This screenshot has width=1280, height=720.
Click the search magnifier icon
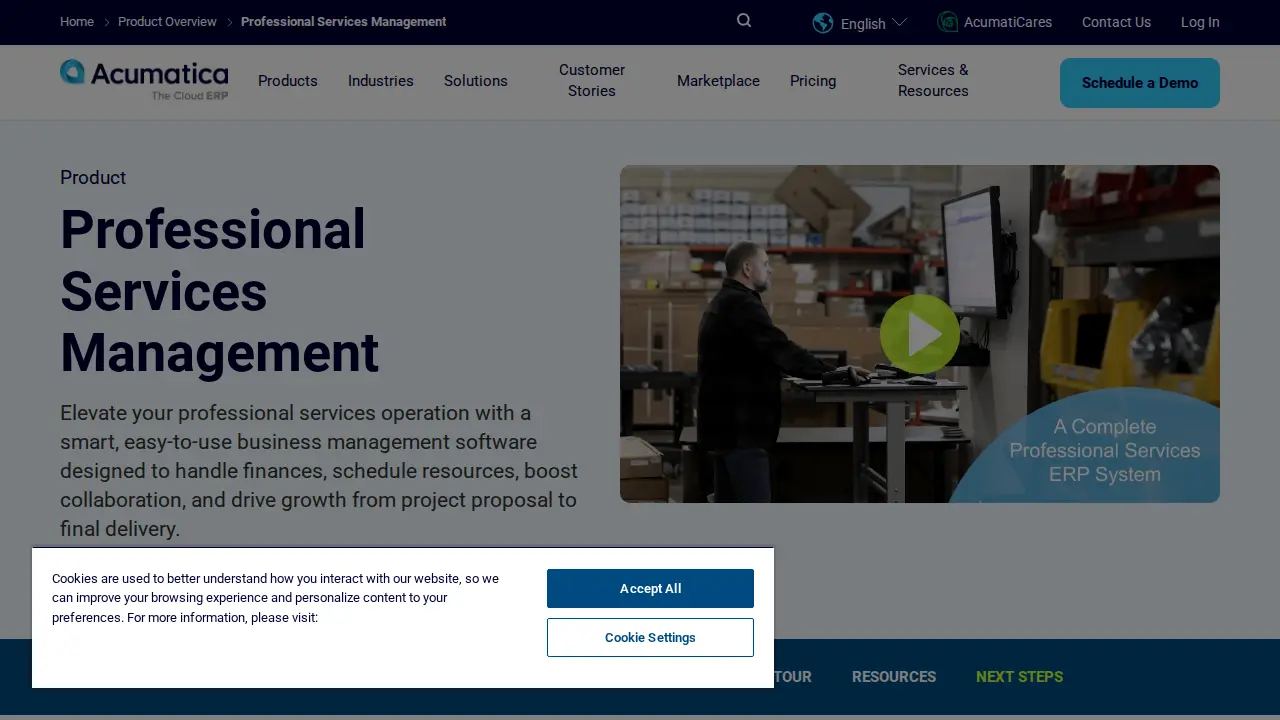pyautogui.click(x=744, y=21)
